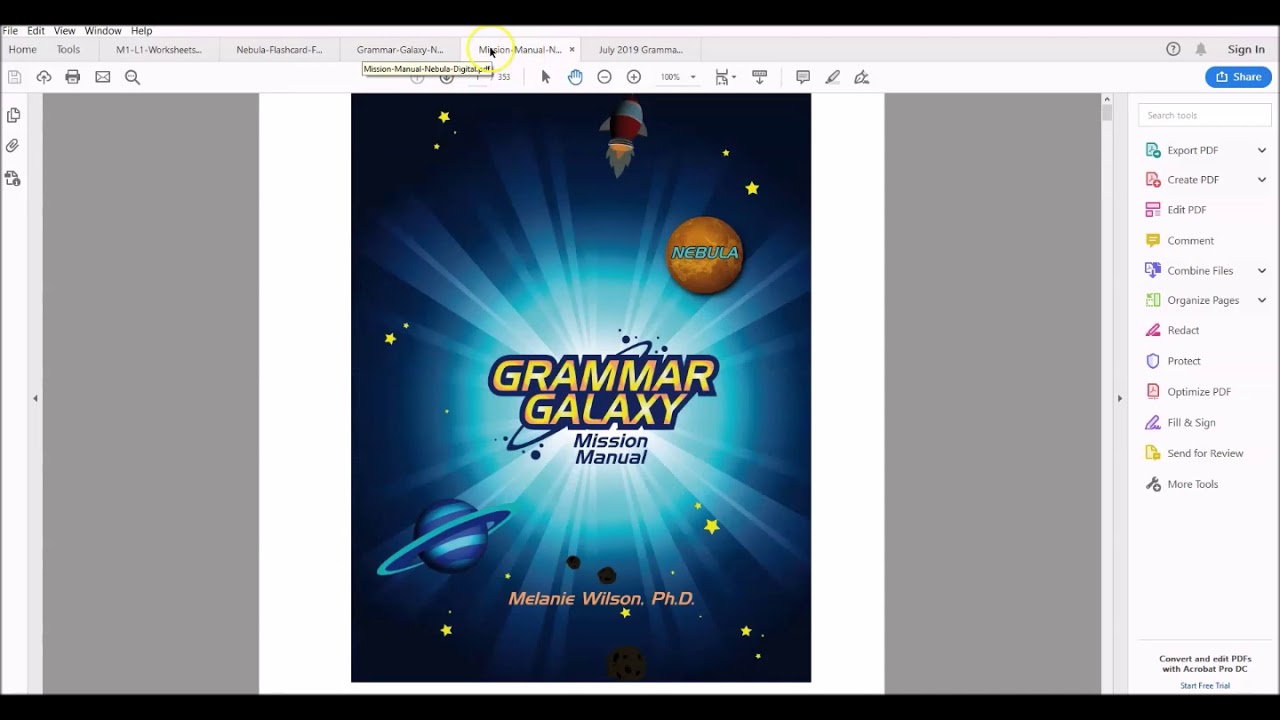1280x720 pixels.
Task: Open the Edit PDF tool
Action: pos(1187,210)
